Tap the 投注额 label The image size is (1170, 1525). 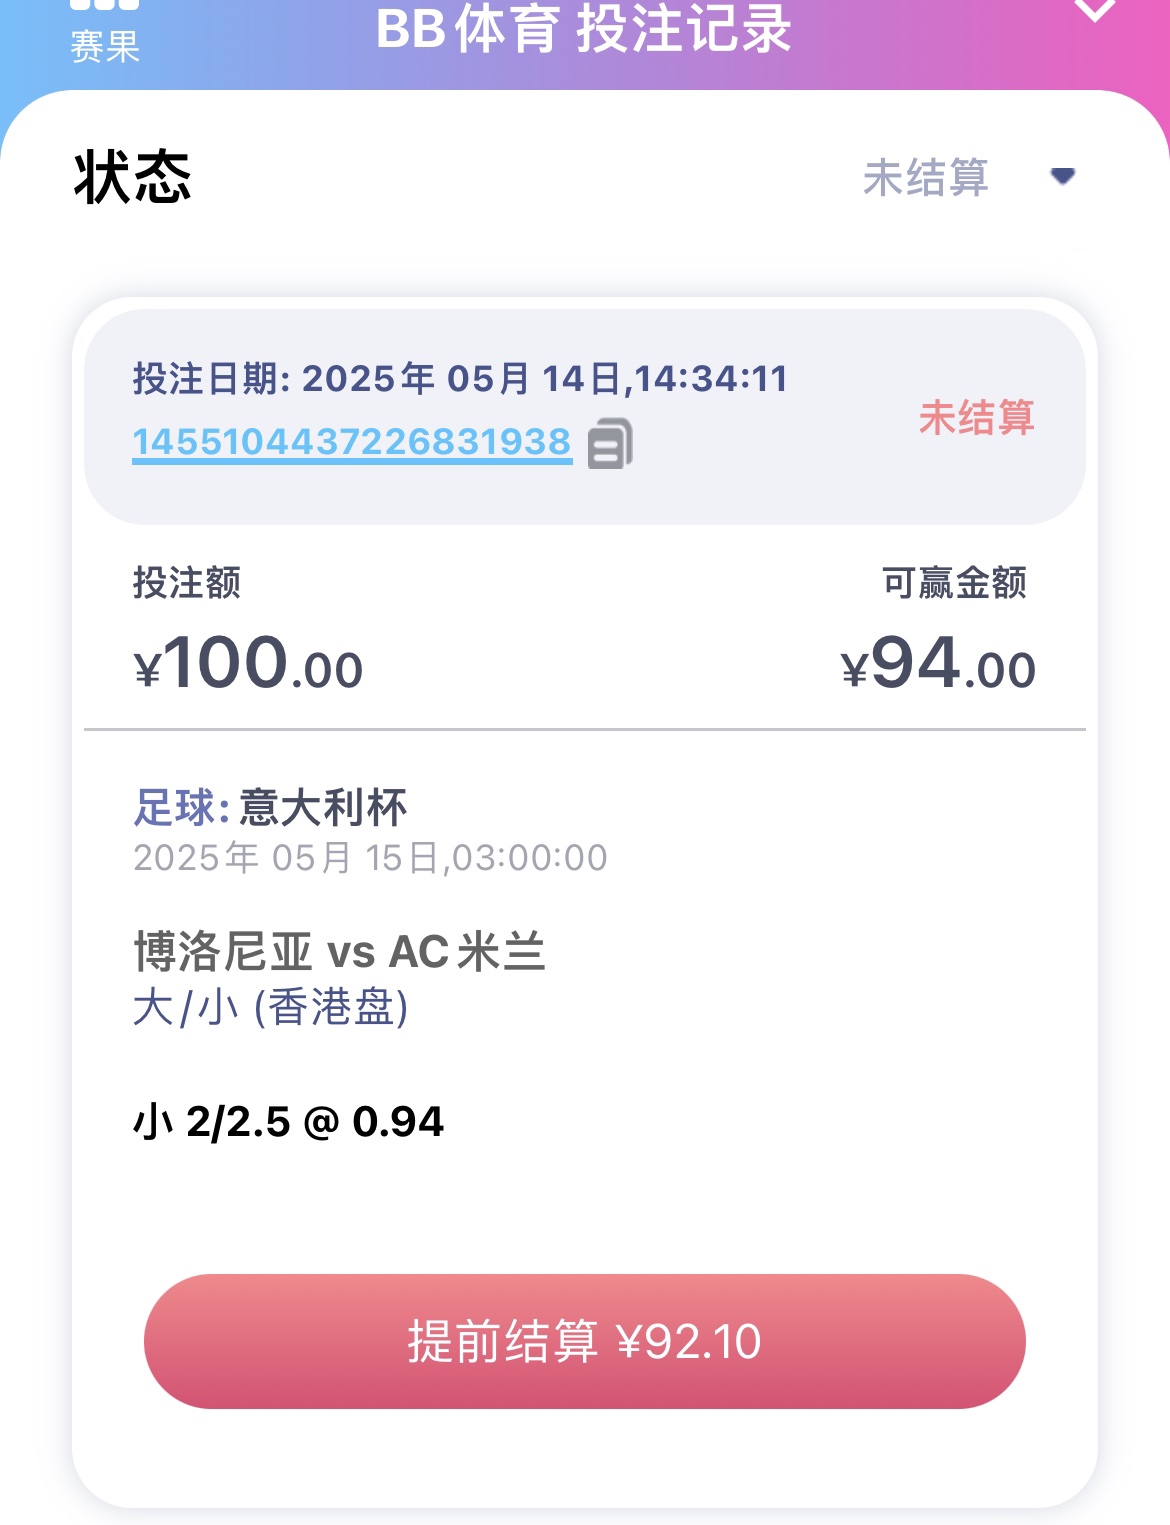187,582
